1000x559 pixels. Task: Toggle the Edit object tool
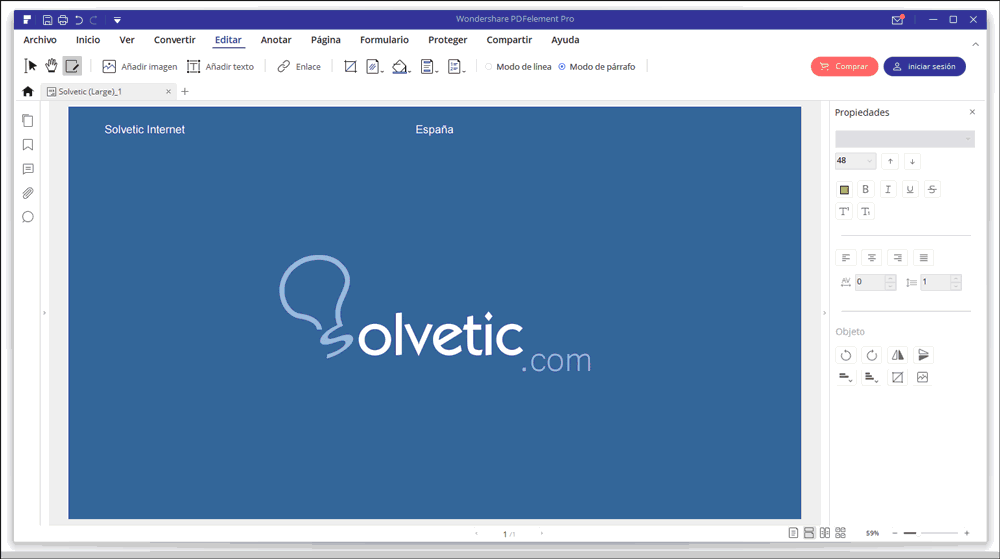tap(72, 66)
